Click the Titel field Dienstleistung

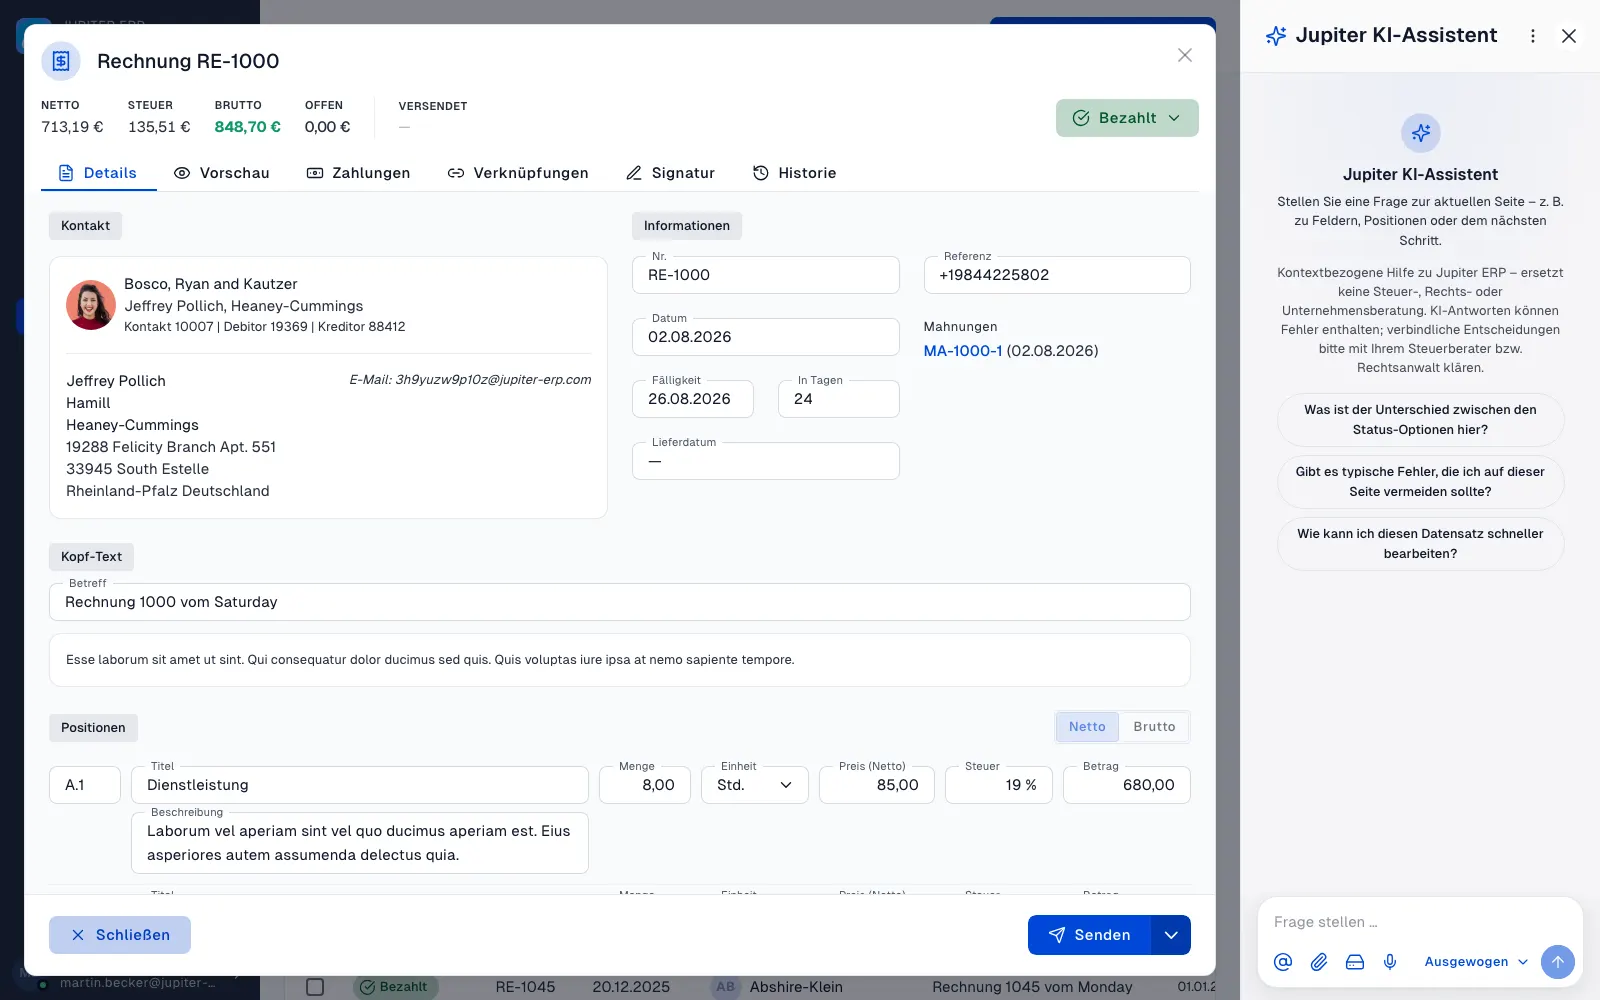360,785
